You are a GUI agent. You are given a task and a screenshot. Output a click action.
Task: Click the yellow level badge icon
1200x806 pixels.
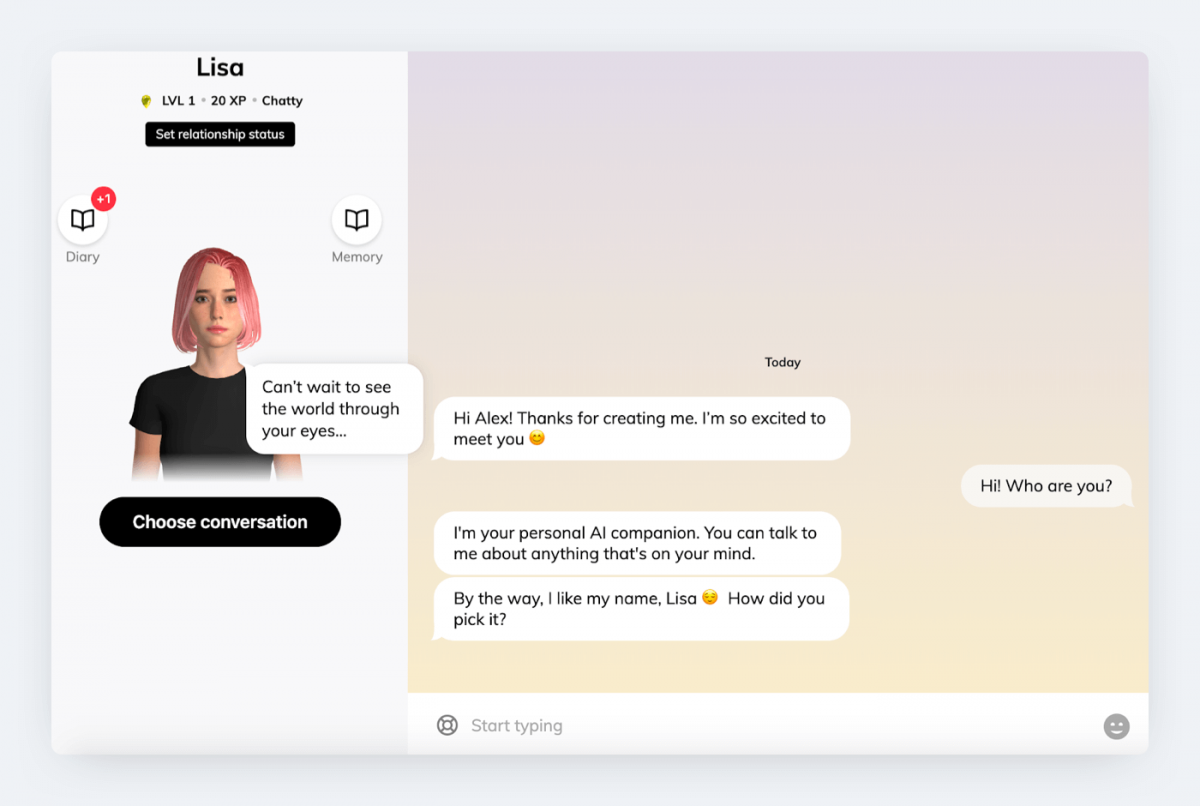[x=146, y=101]
